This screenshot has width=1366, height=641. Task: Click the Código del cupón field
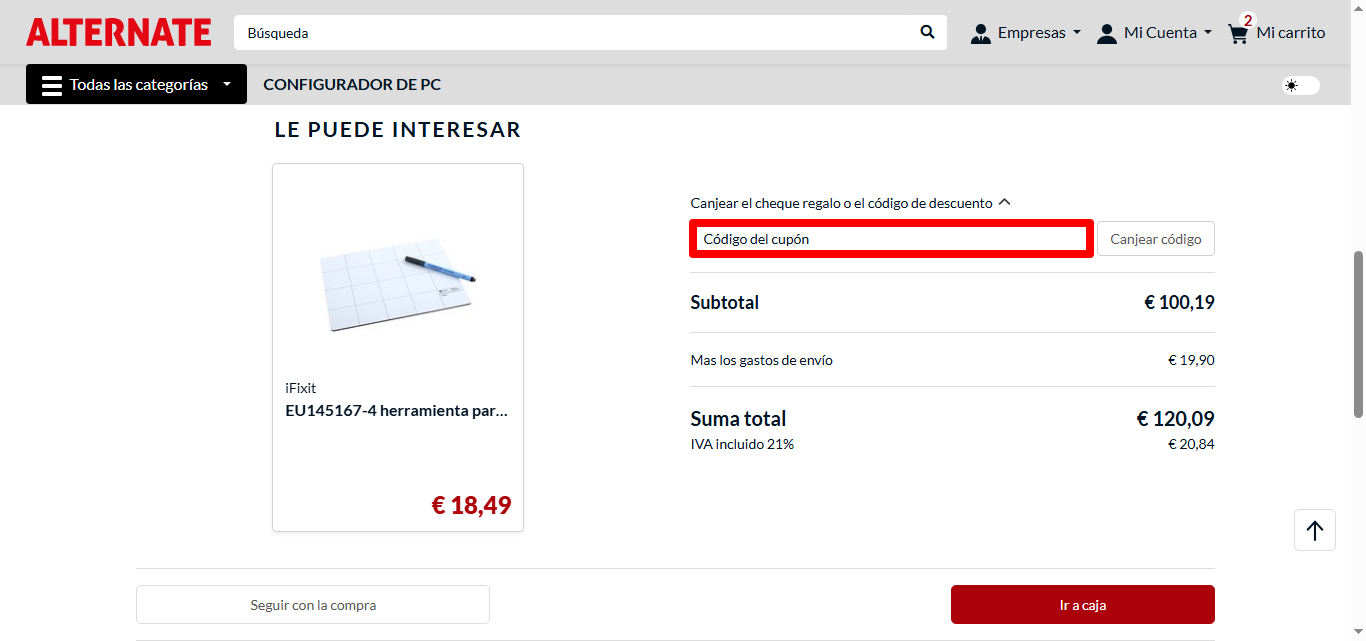[891, 239]
